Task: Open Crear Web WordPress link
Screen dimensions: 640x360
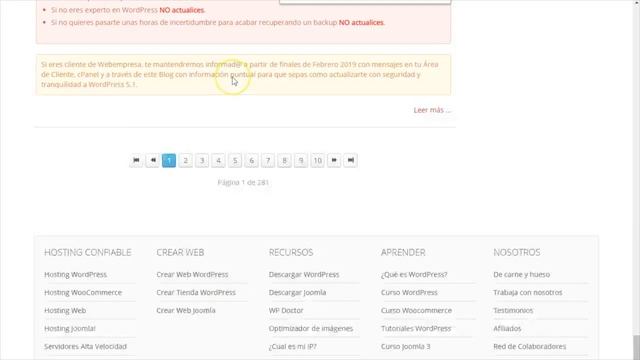Action: tap(192, 274)
